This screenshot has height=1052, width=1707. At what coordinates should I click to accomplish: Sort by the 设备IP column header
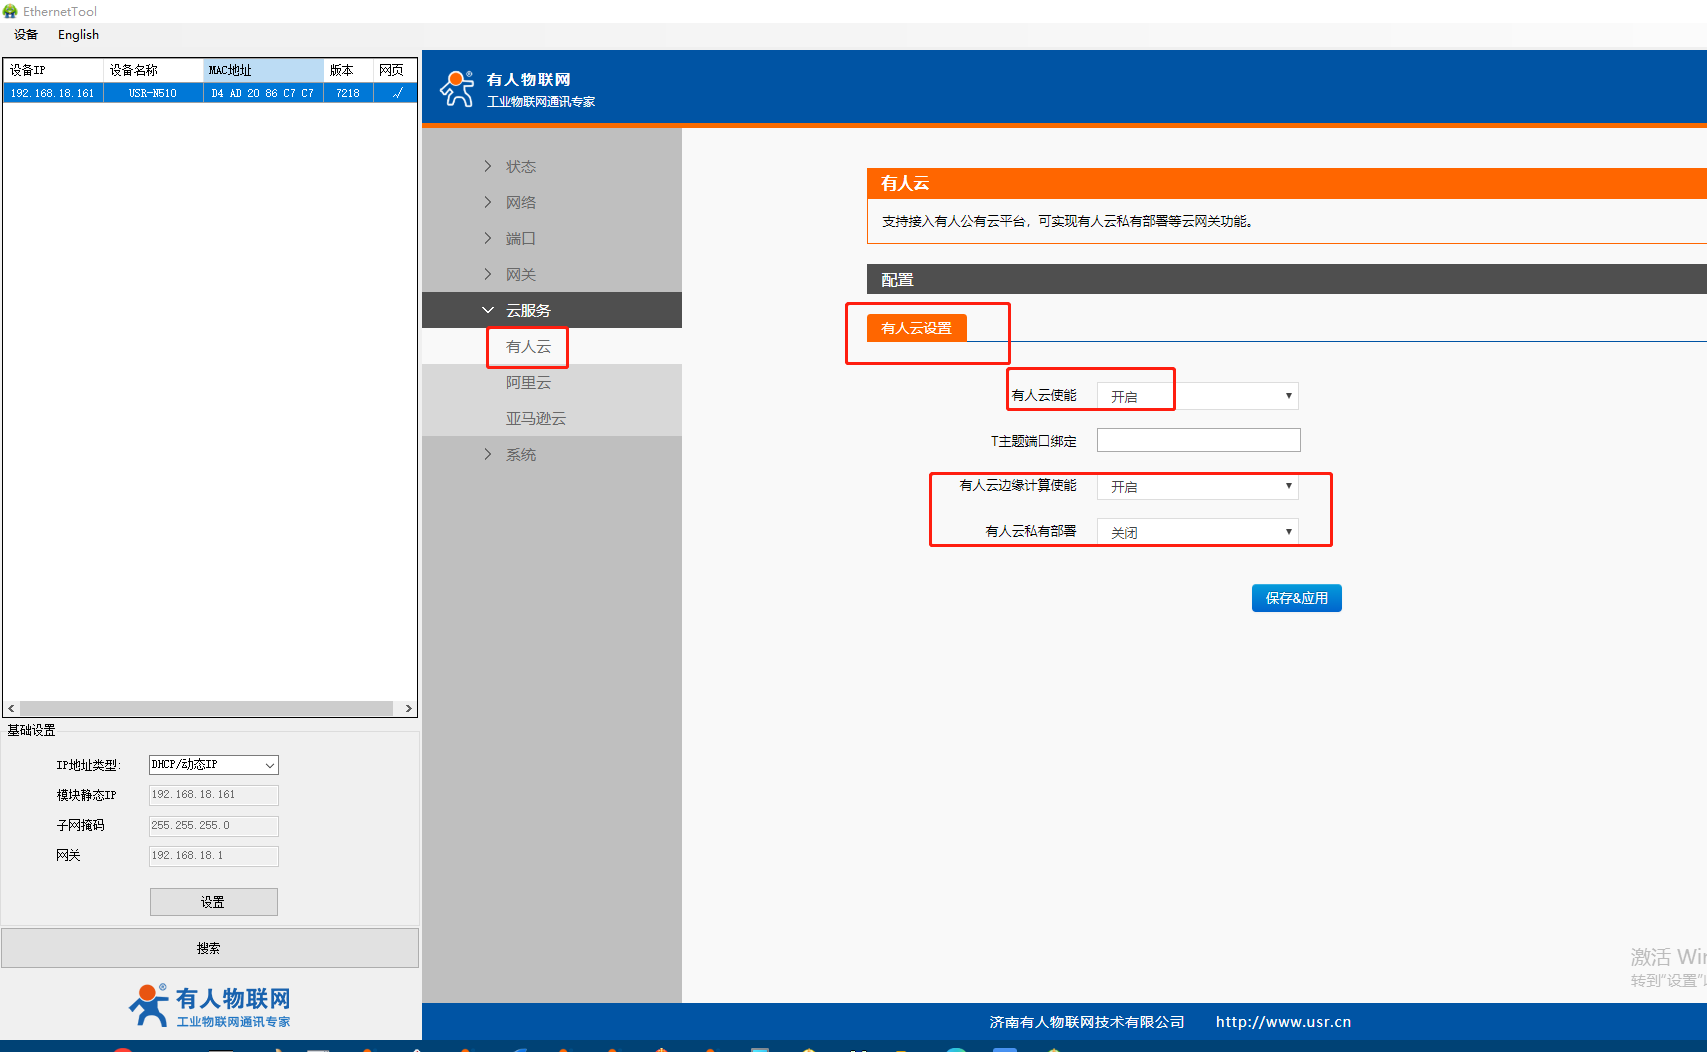point(54,70)
